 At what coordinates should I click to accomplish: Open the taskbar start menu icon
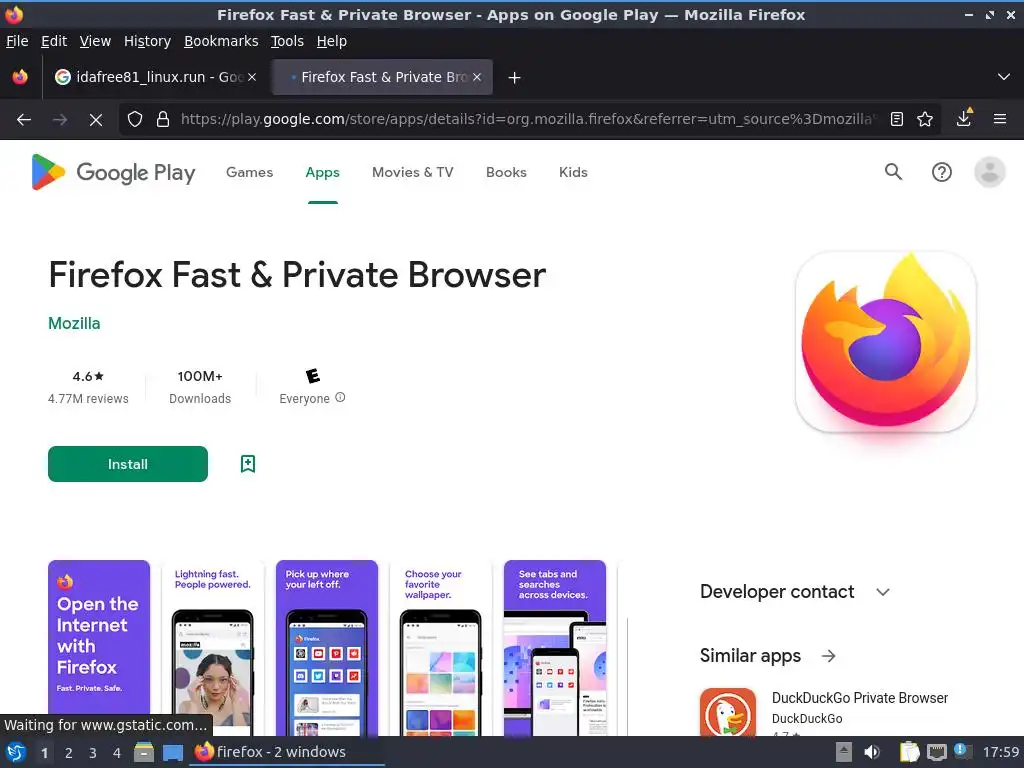coord(16,752)
